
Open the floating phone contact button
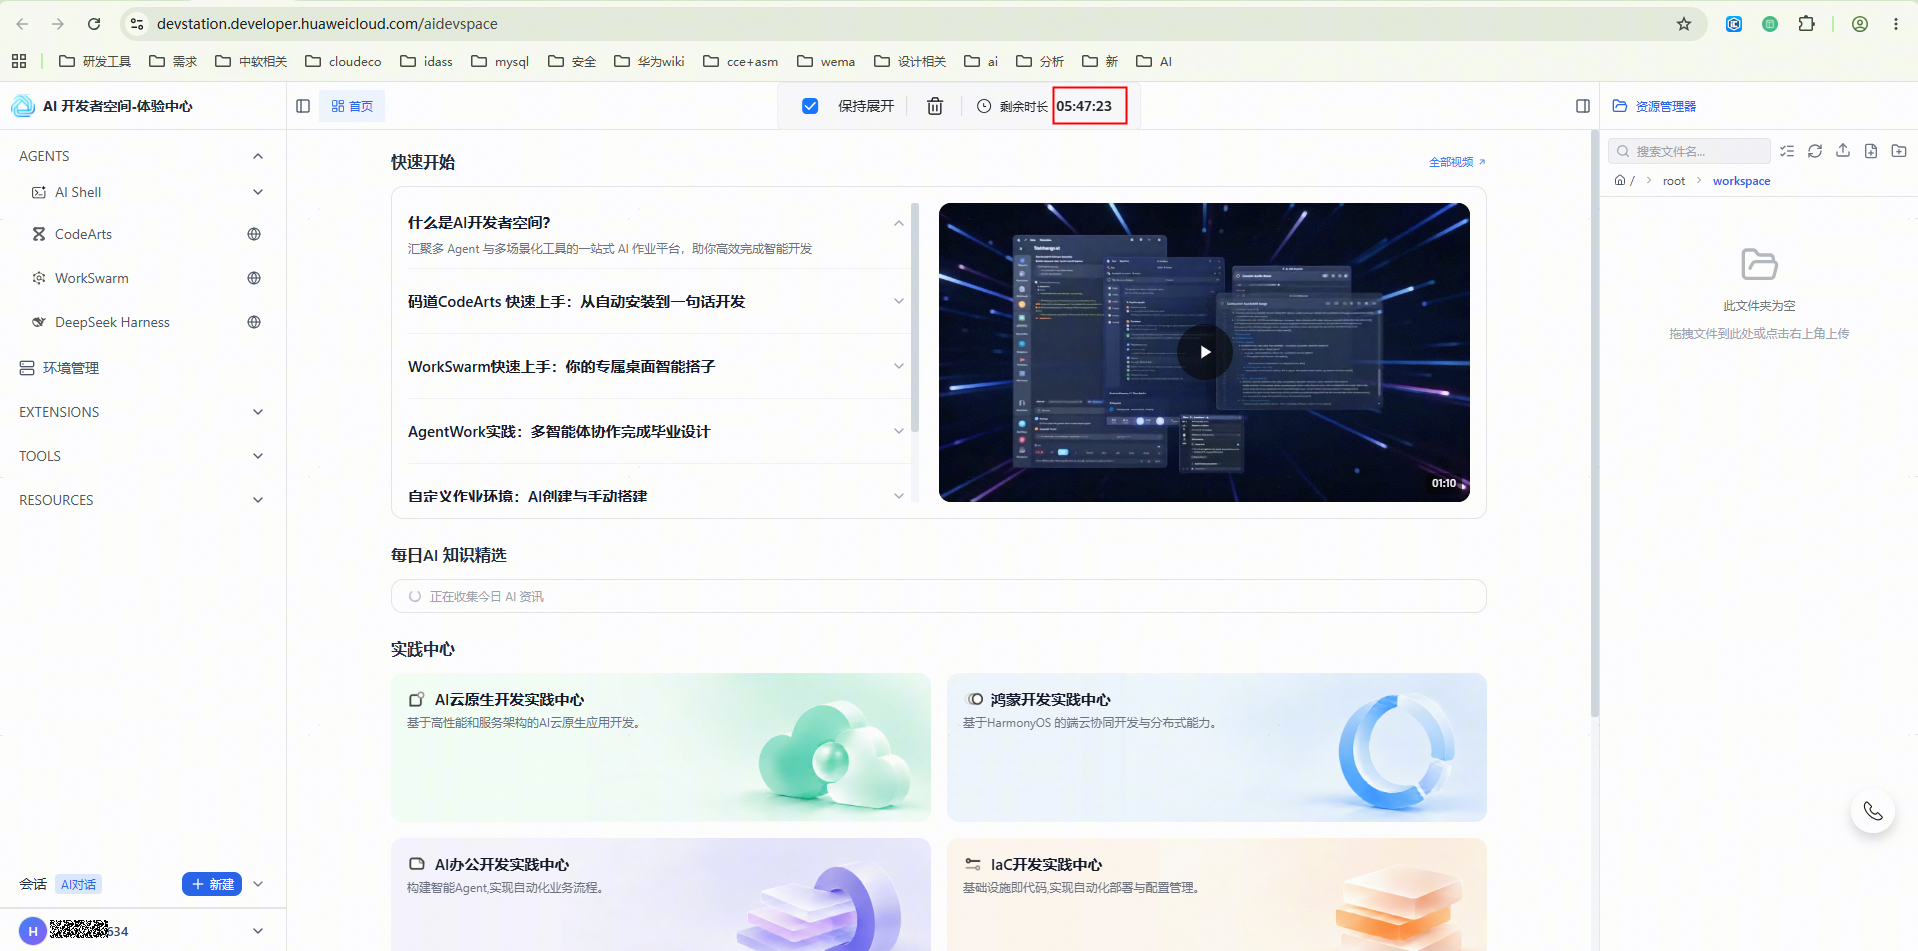1873,812
